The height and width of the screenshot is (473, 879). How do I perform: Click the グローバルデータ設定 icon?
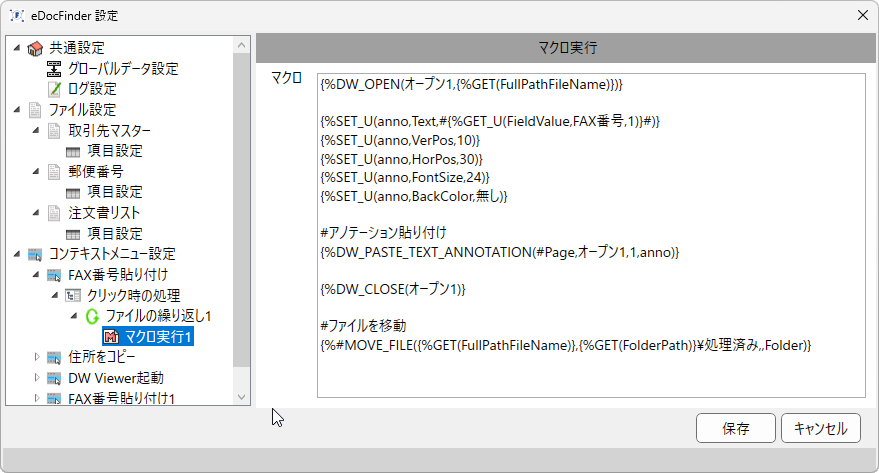pos(54,69)
